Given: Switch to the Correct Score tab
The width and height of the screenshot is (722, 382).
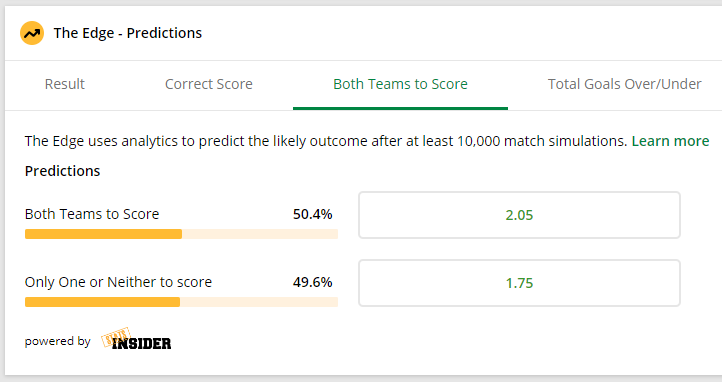Looking at the screenshot, I should pyautogui.click(x=209, y=84).
